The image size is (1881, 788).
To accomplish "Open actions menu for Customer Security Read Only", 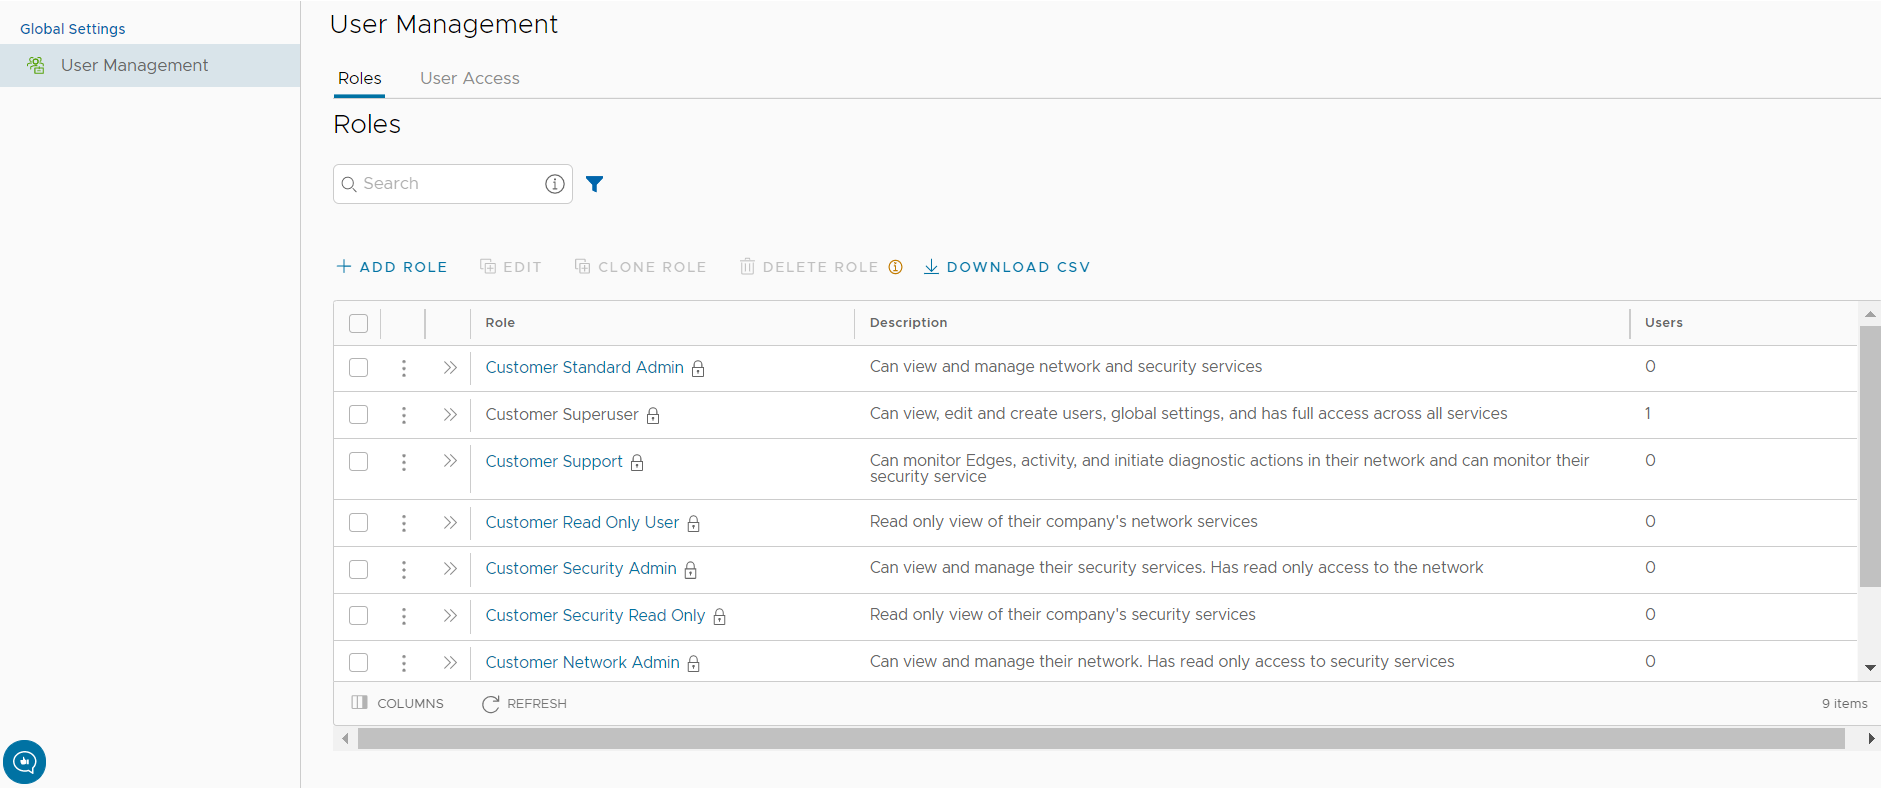I will pos(404,616).
